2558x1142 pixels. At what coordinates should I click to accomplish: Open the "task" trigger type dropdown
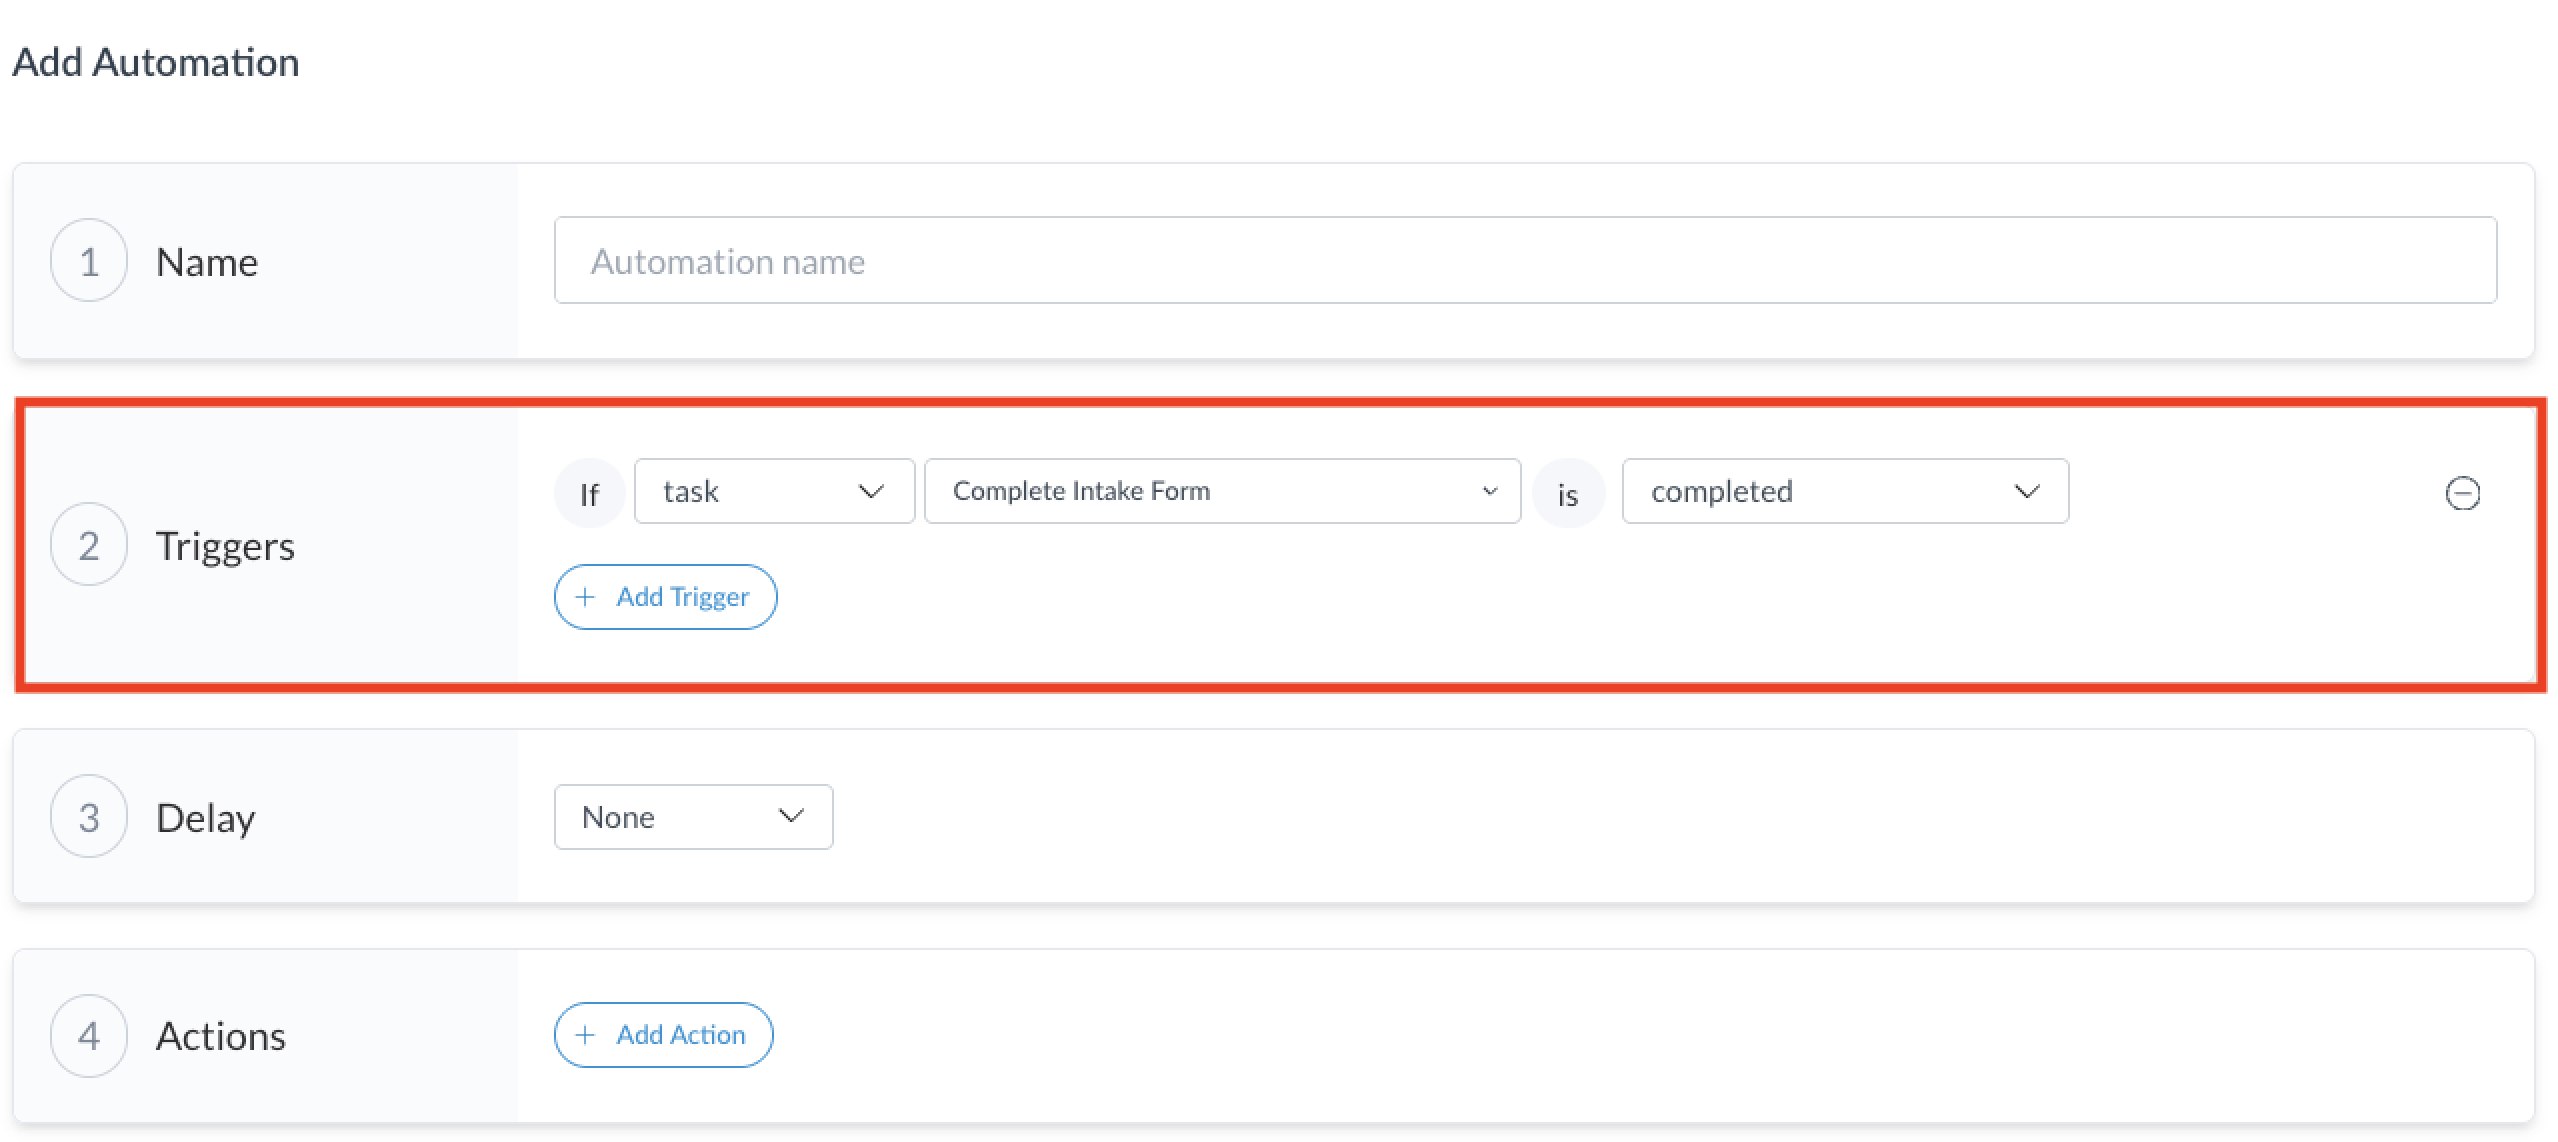pyautogui.click(x=773, y=491)
